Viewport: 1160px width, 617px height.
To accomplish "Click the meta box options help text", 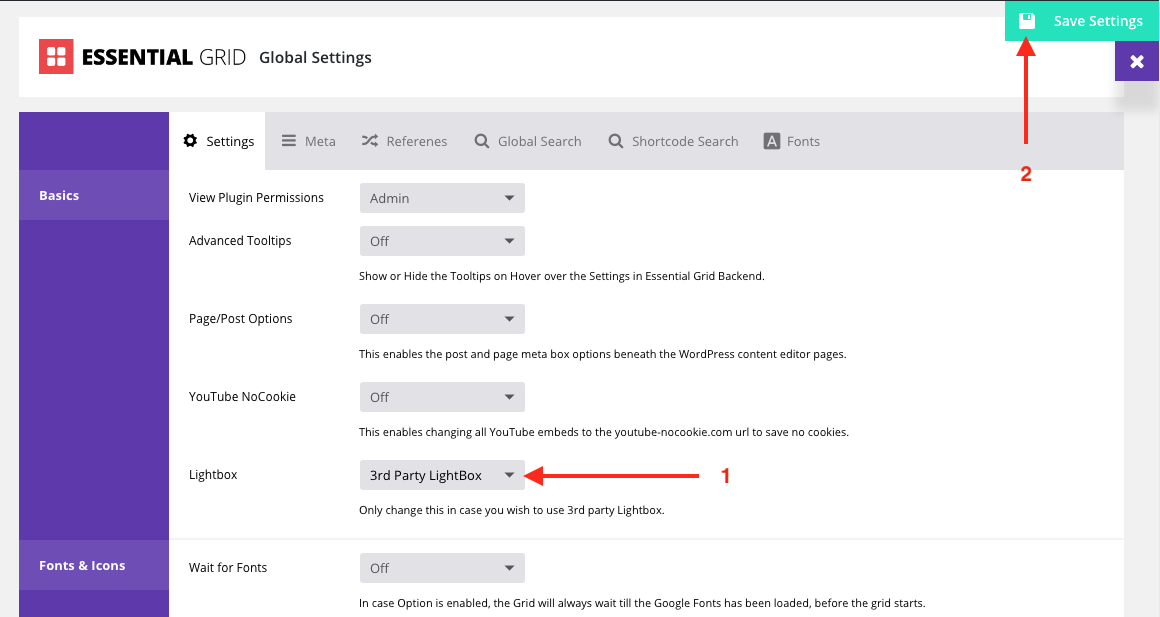I will [x=602, y=354].
